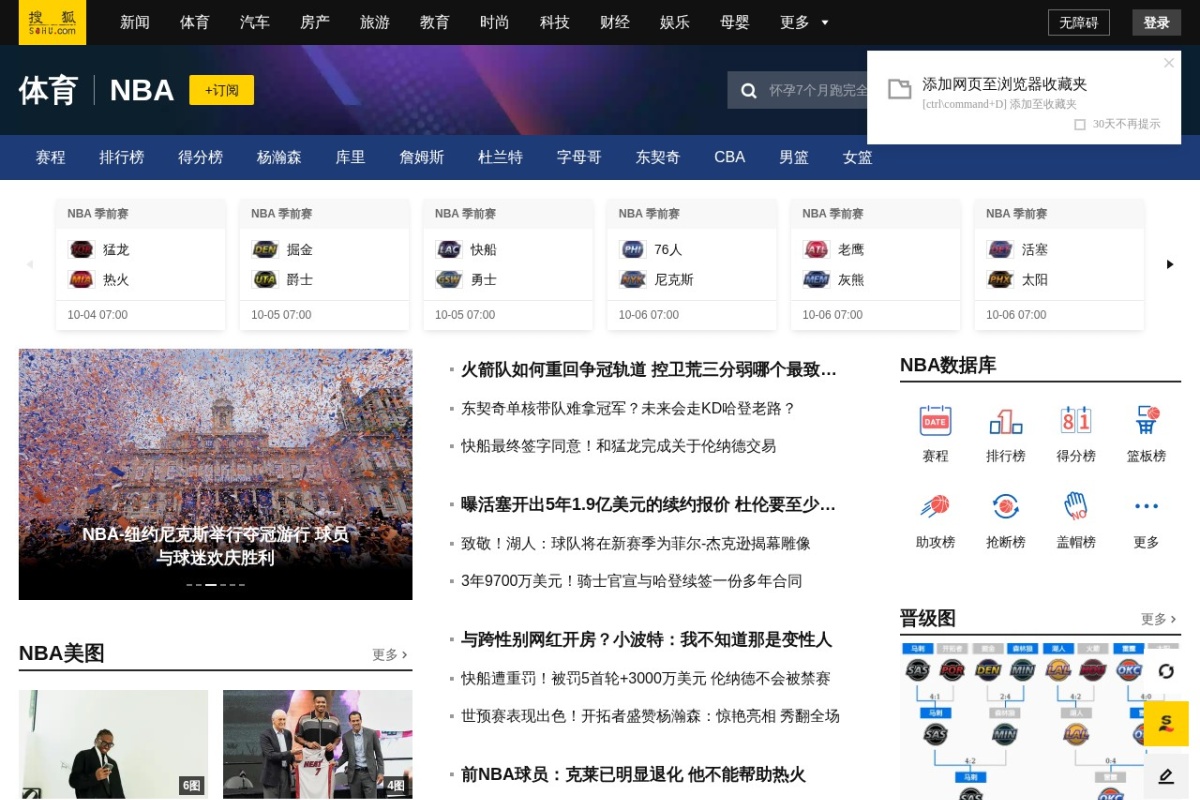Click the yellow +订阅 subscribe button

click(222, 90)
